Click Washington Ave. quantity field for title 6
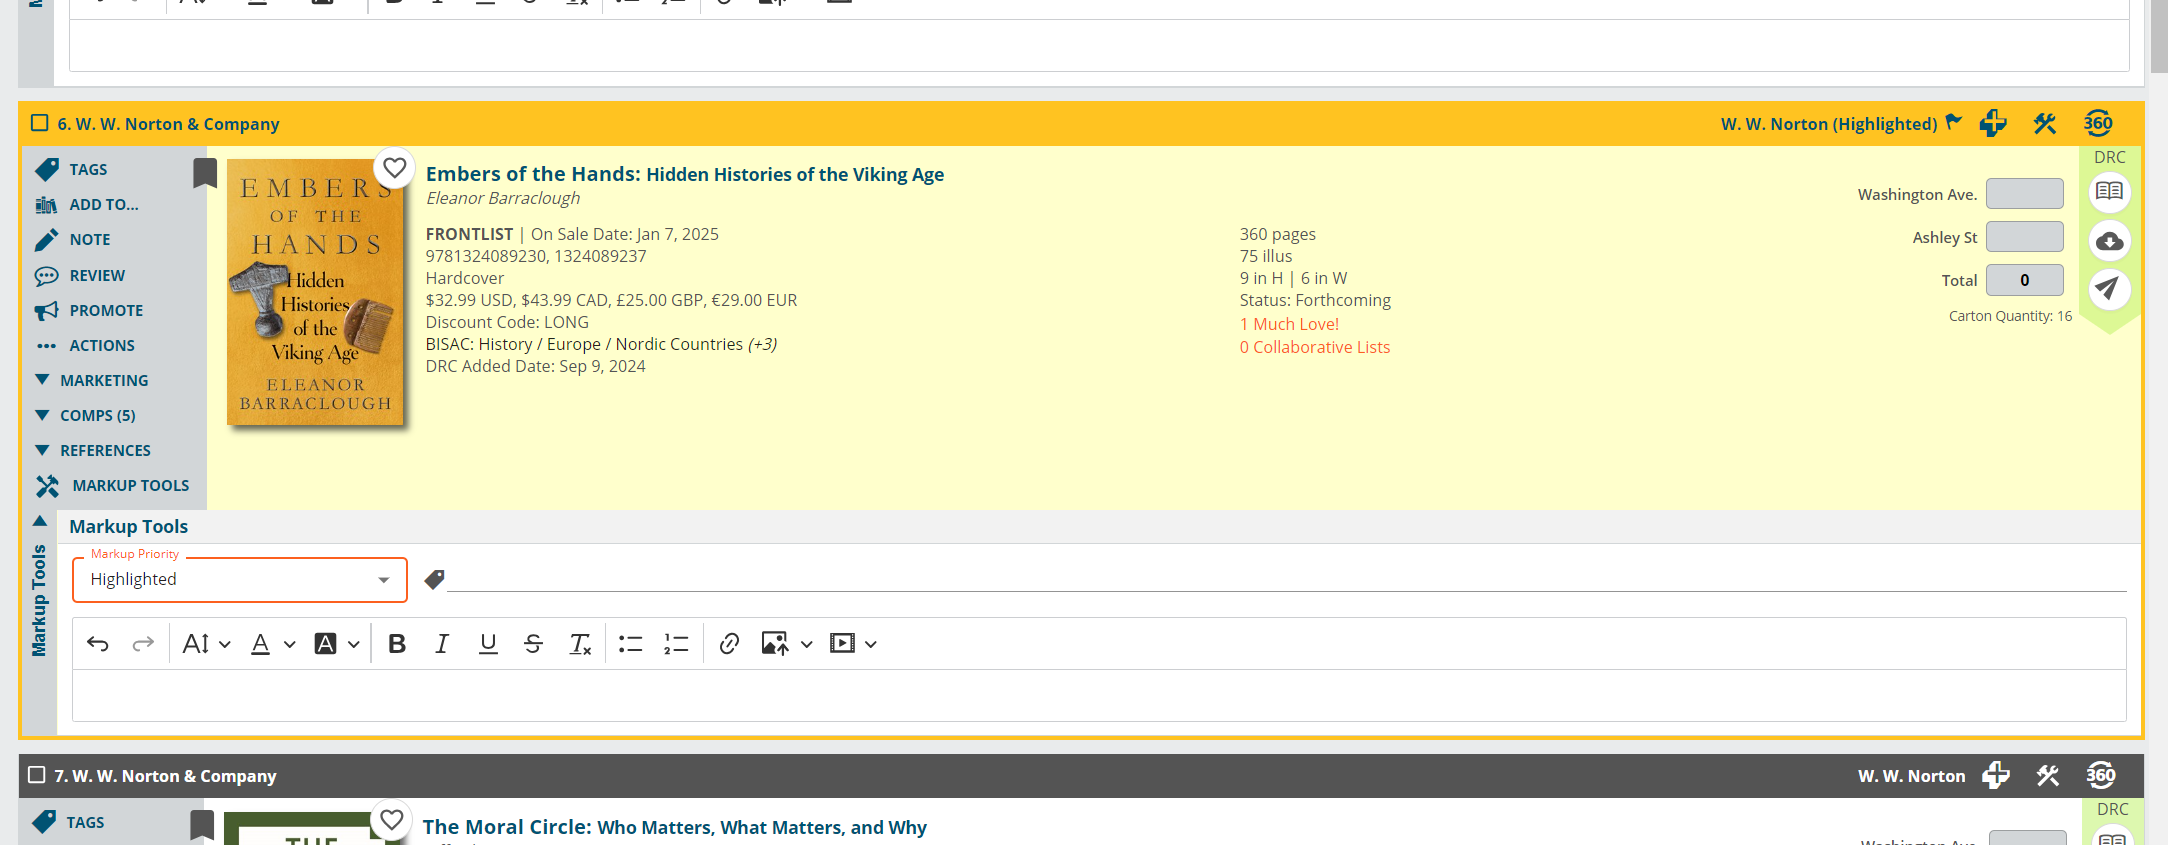This screenshot has width=2168, height=845. 2024,194
